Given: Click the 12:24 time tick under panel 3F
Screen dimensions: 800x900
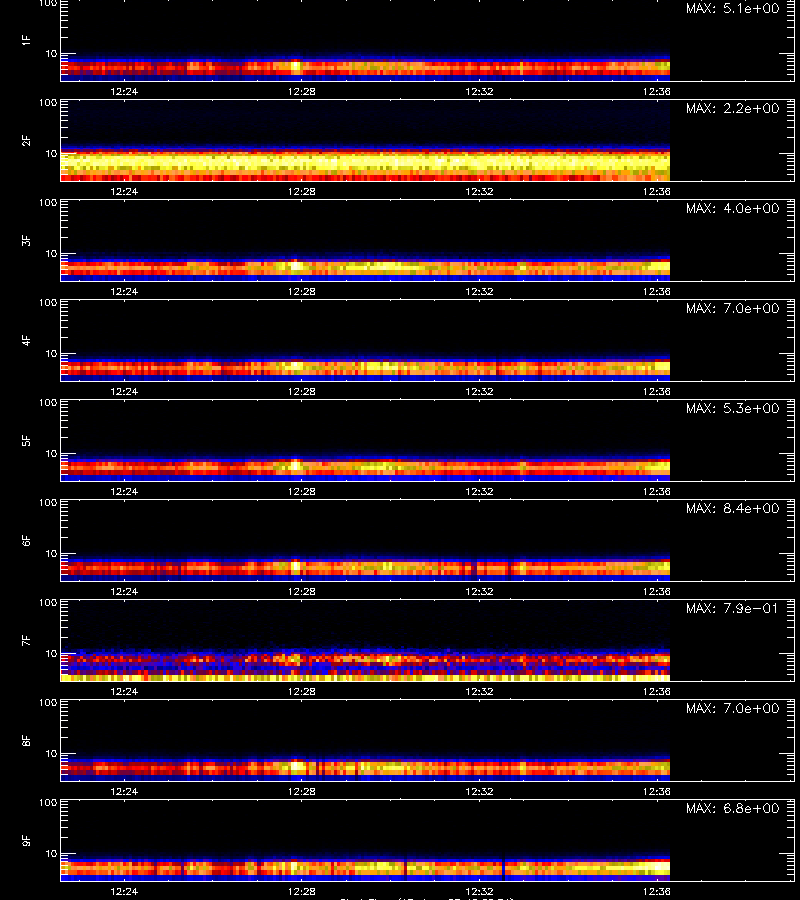Looking at the screenshot, I should coord(124,292).
